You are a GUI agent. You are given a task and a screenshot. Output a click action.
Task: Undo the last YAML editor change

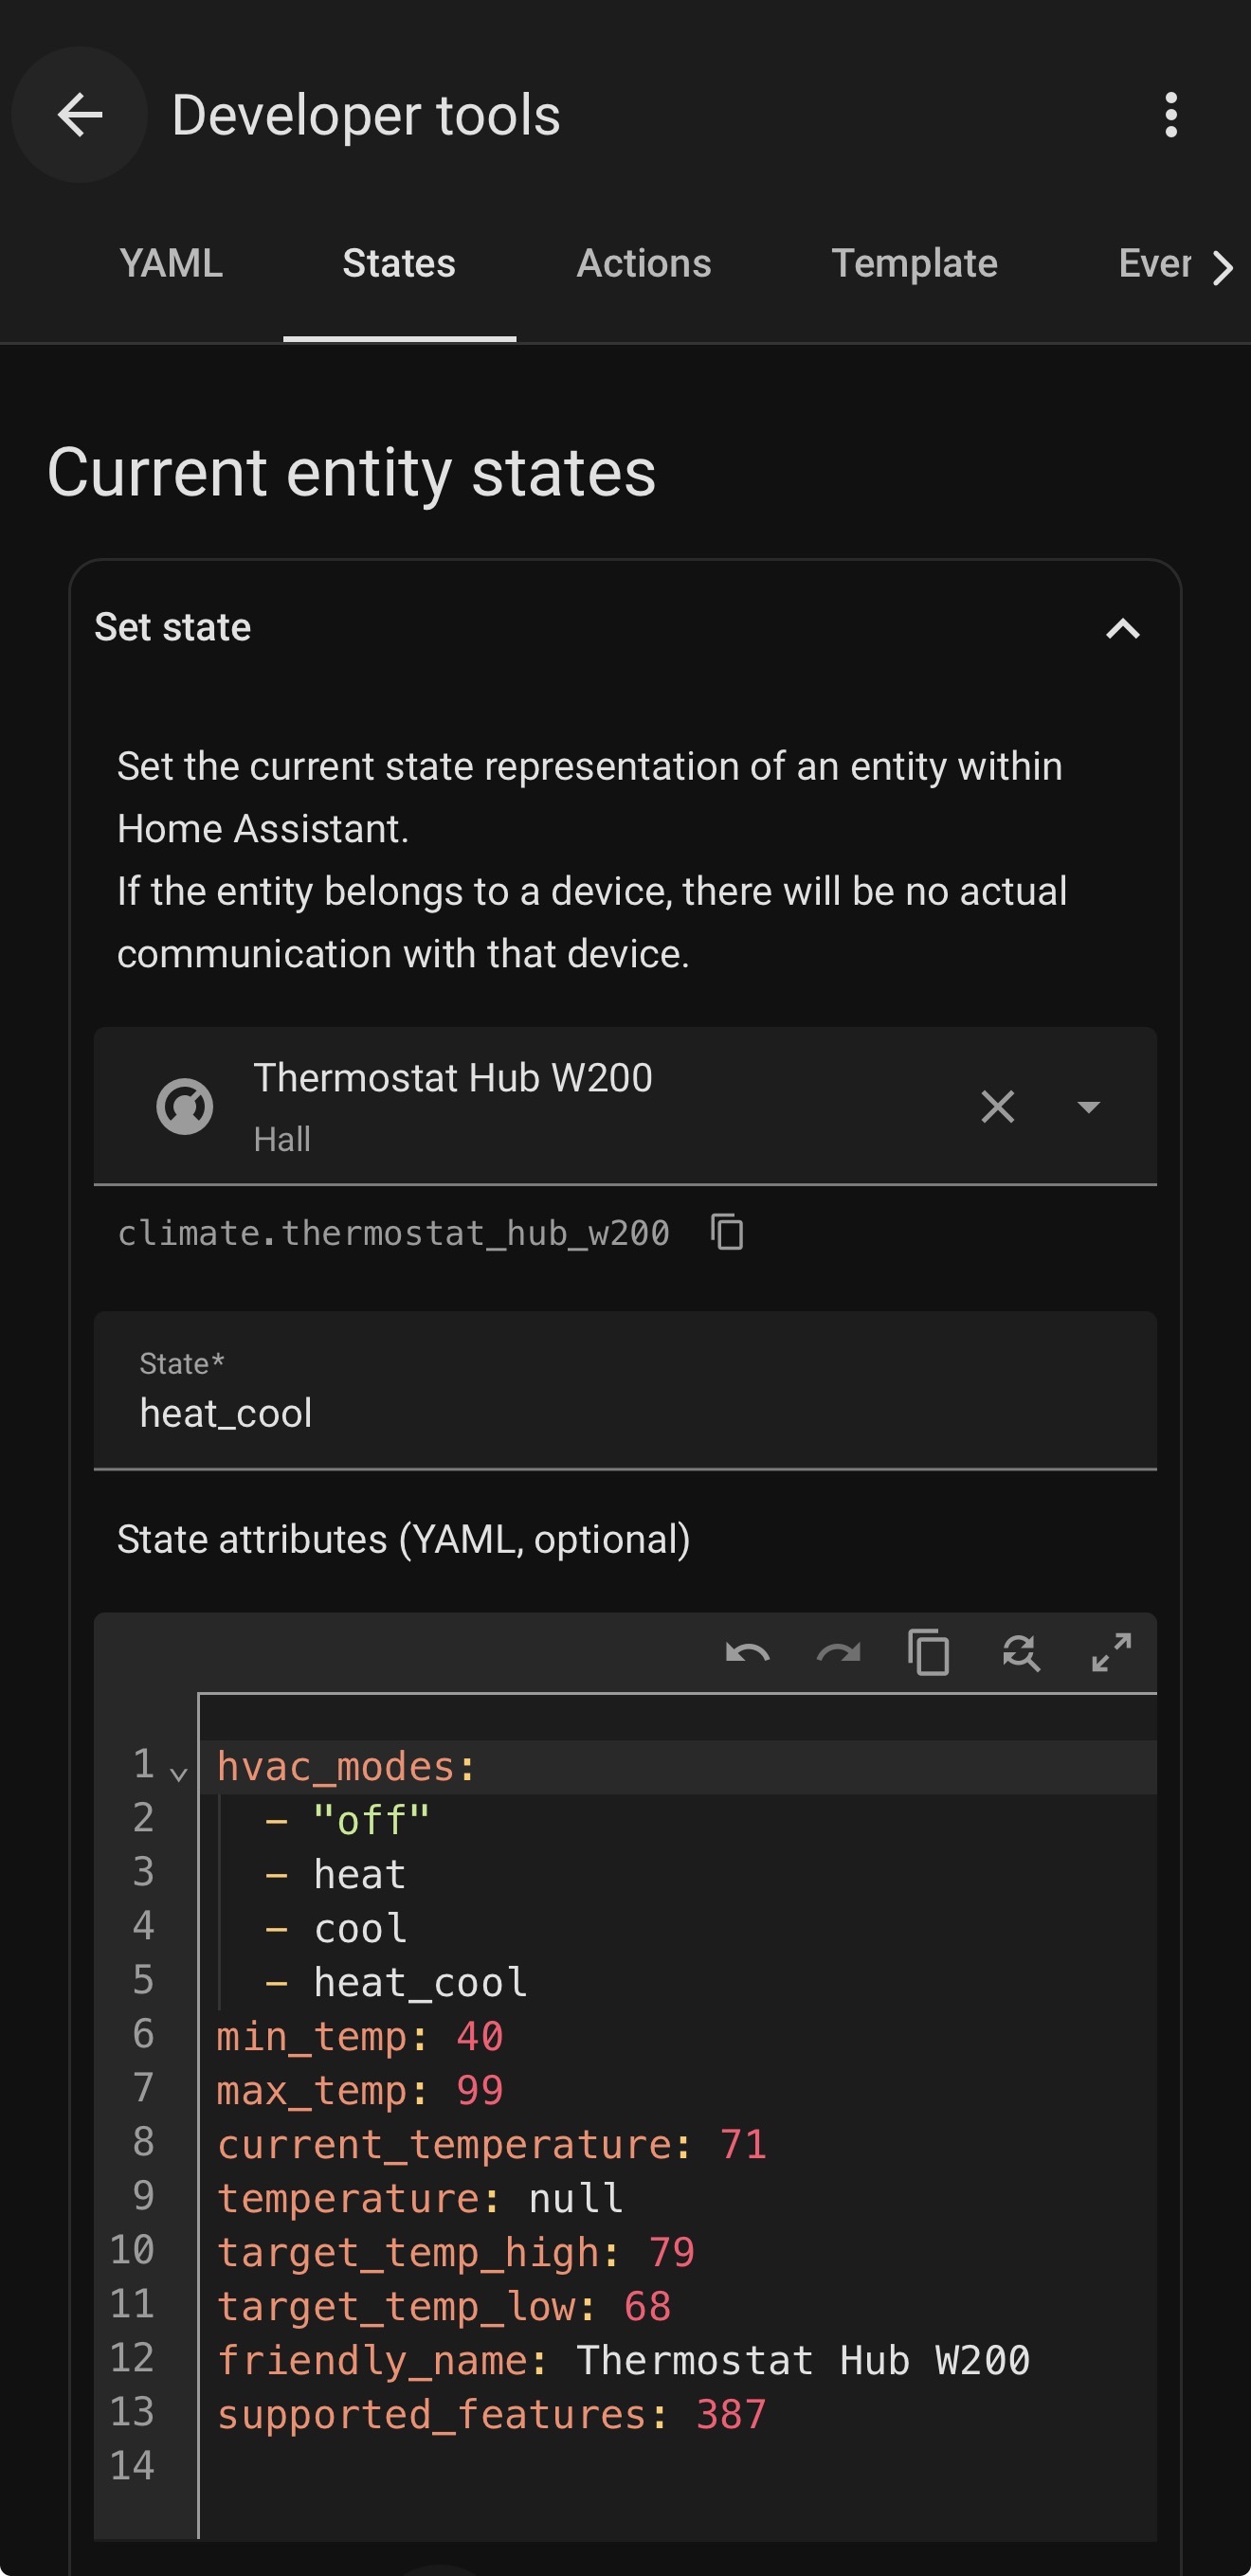coord(747,1652)
